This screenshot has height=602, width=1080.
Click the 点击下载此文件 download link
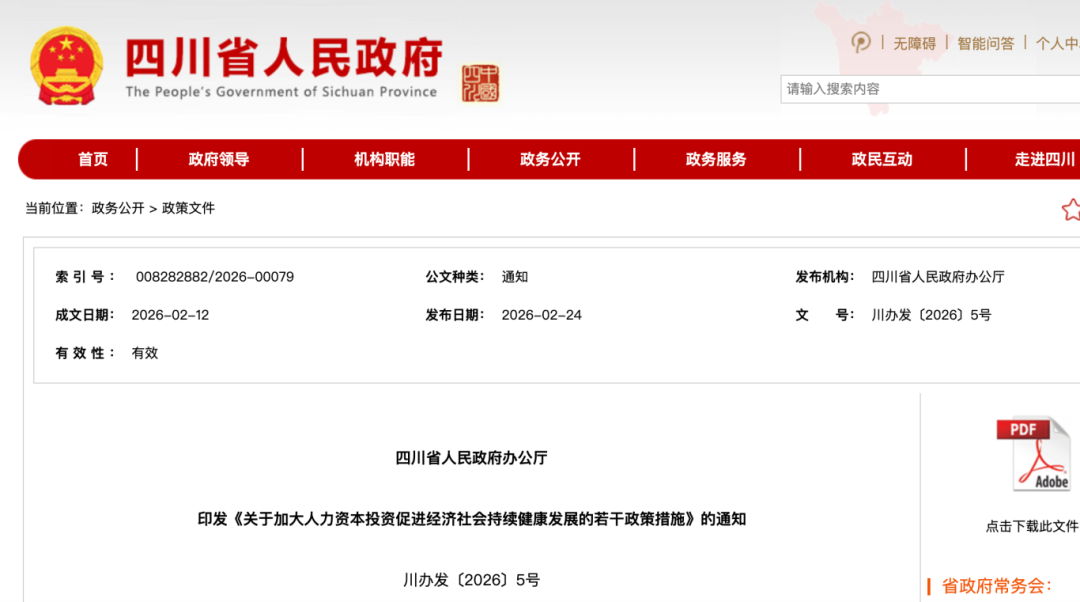(x=1032, y=526)
